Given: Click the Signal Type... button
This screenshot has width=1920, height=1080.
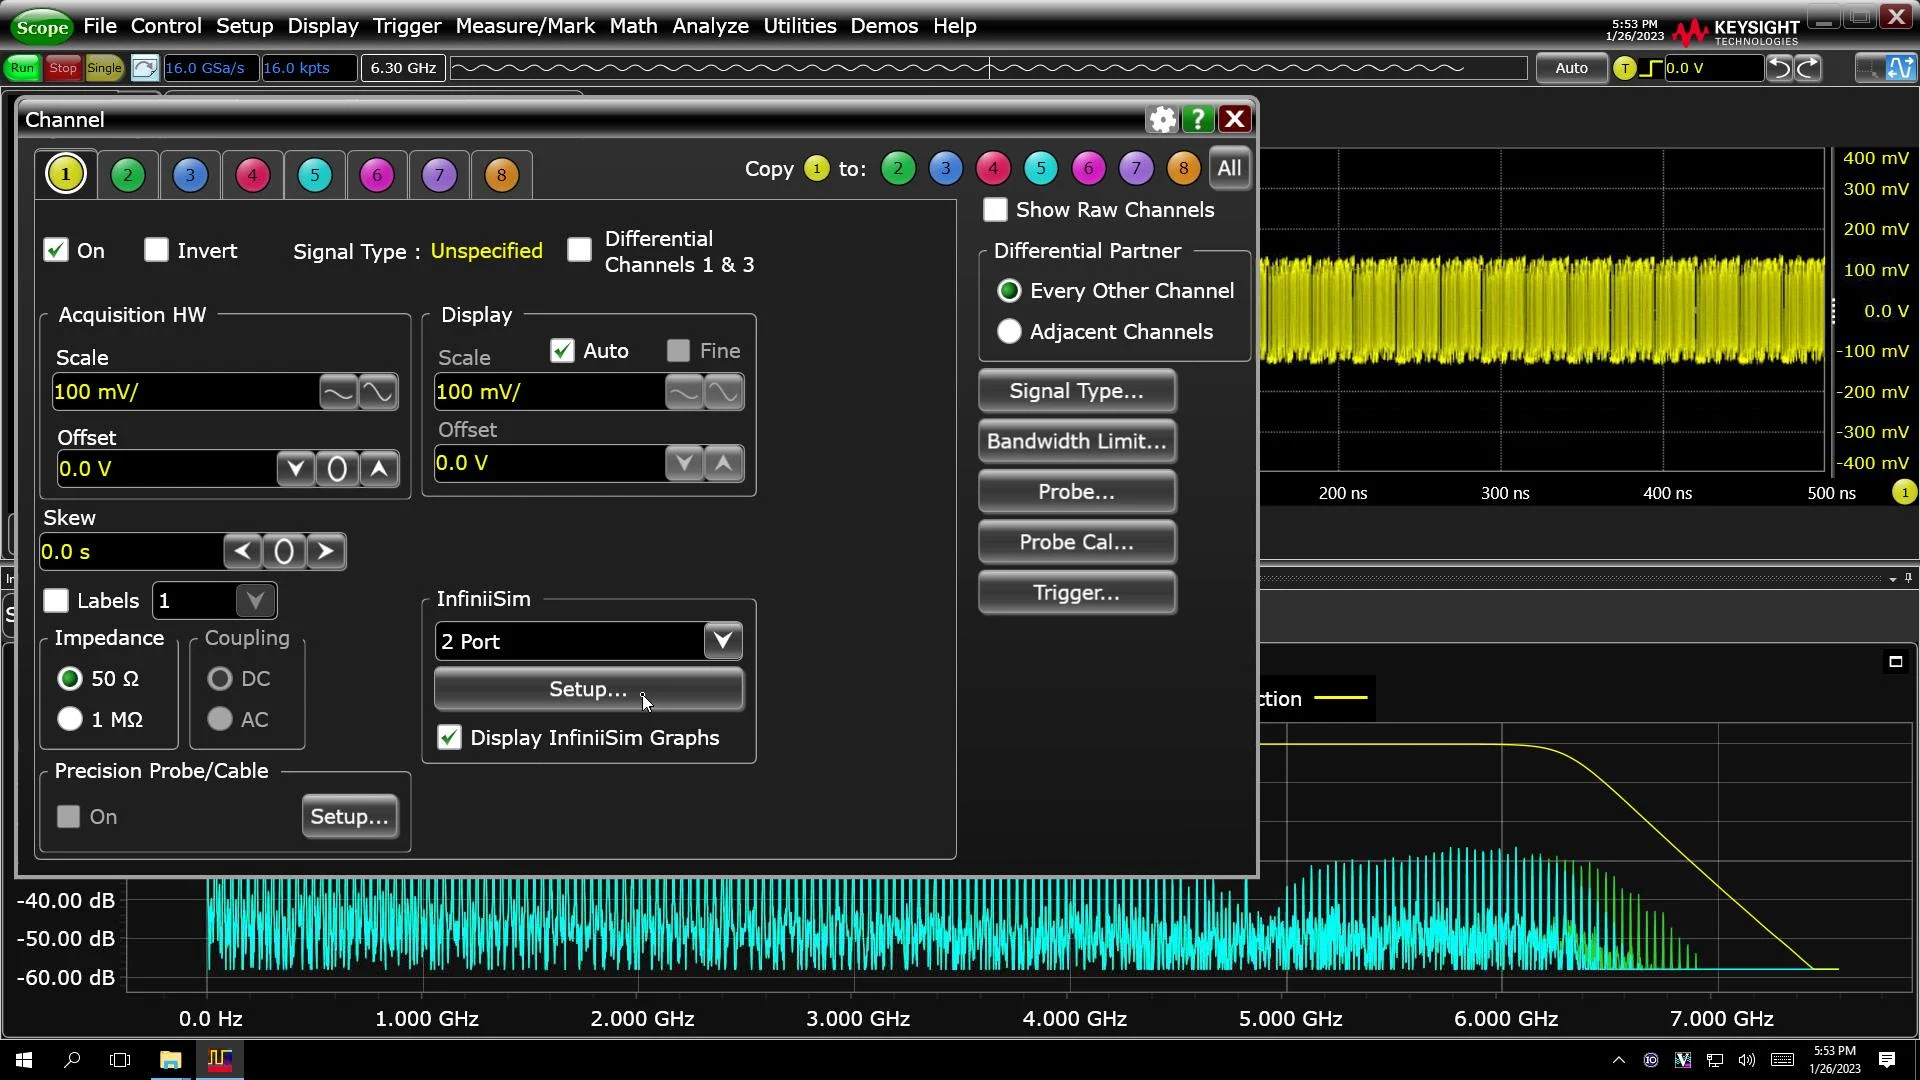Looking at the screenshot, I should 1077,391.
